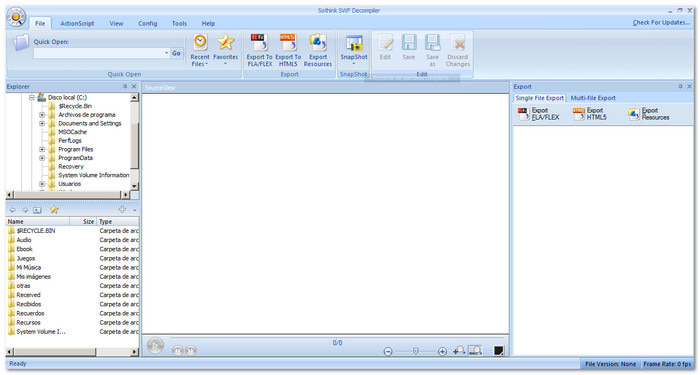Viewport: 700px width, 375px height.
Task: Switch to Single File Export tab
Action: [539, 98]
